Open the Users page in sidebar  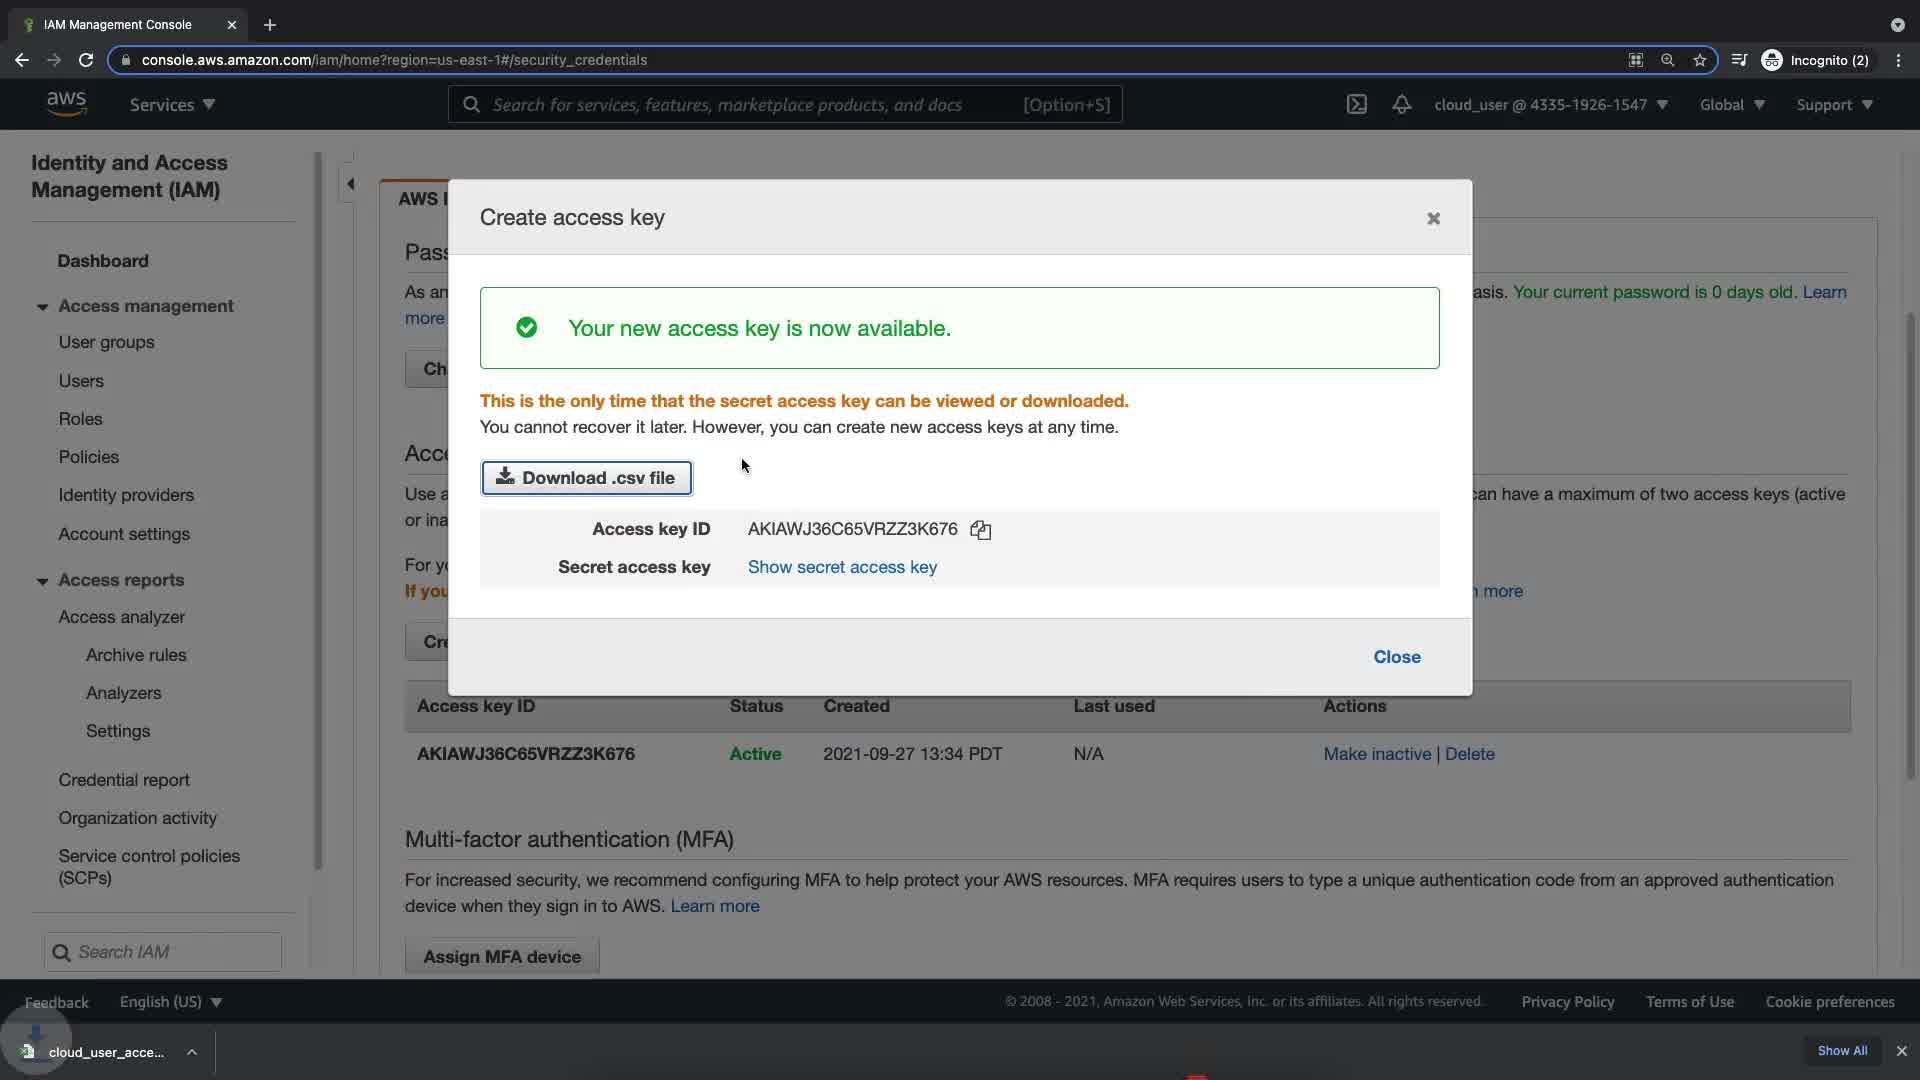click(81, 381)
